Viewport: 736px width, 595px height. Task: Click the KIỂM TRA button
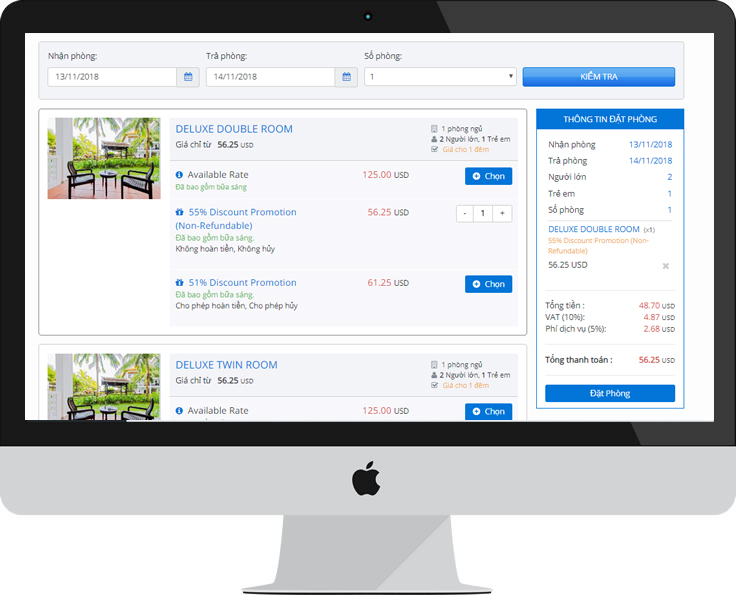point(598,77)
